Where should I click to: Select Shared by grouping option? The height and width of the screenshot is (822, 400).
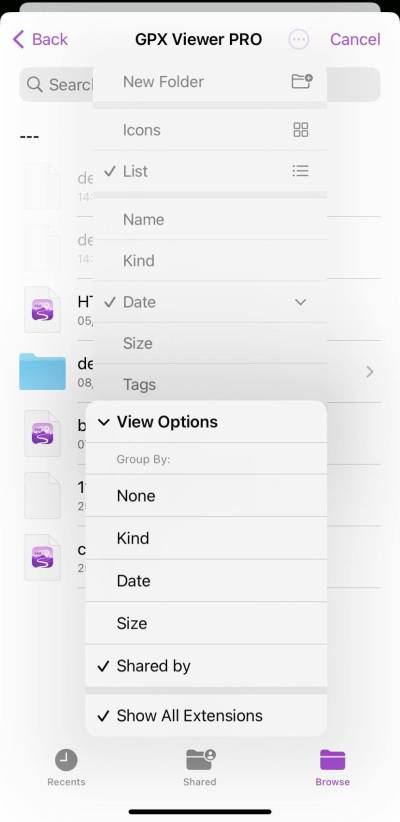click(206, 666)
